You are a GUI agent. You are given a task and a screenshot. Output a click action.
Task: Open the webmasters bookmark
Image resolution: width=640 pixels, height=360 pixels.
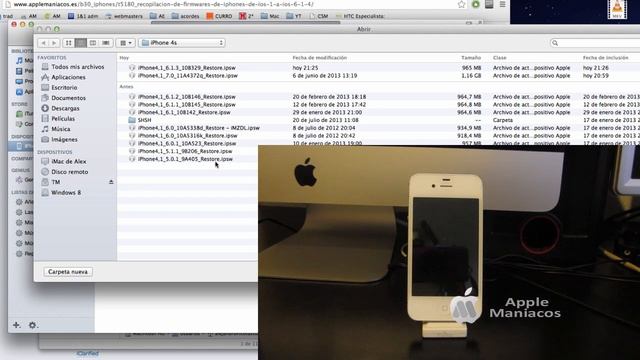pos(124,16)
